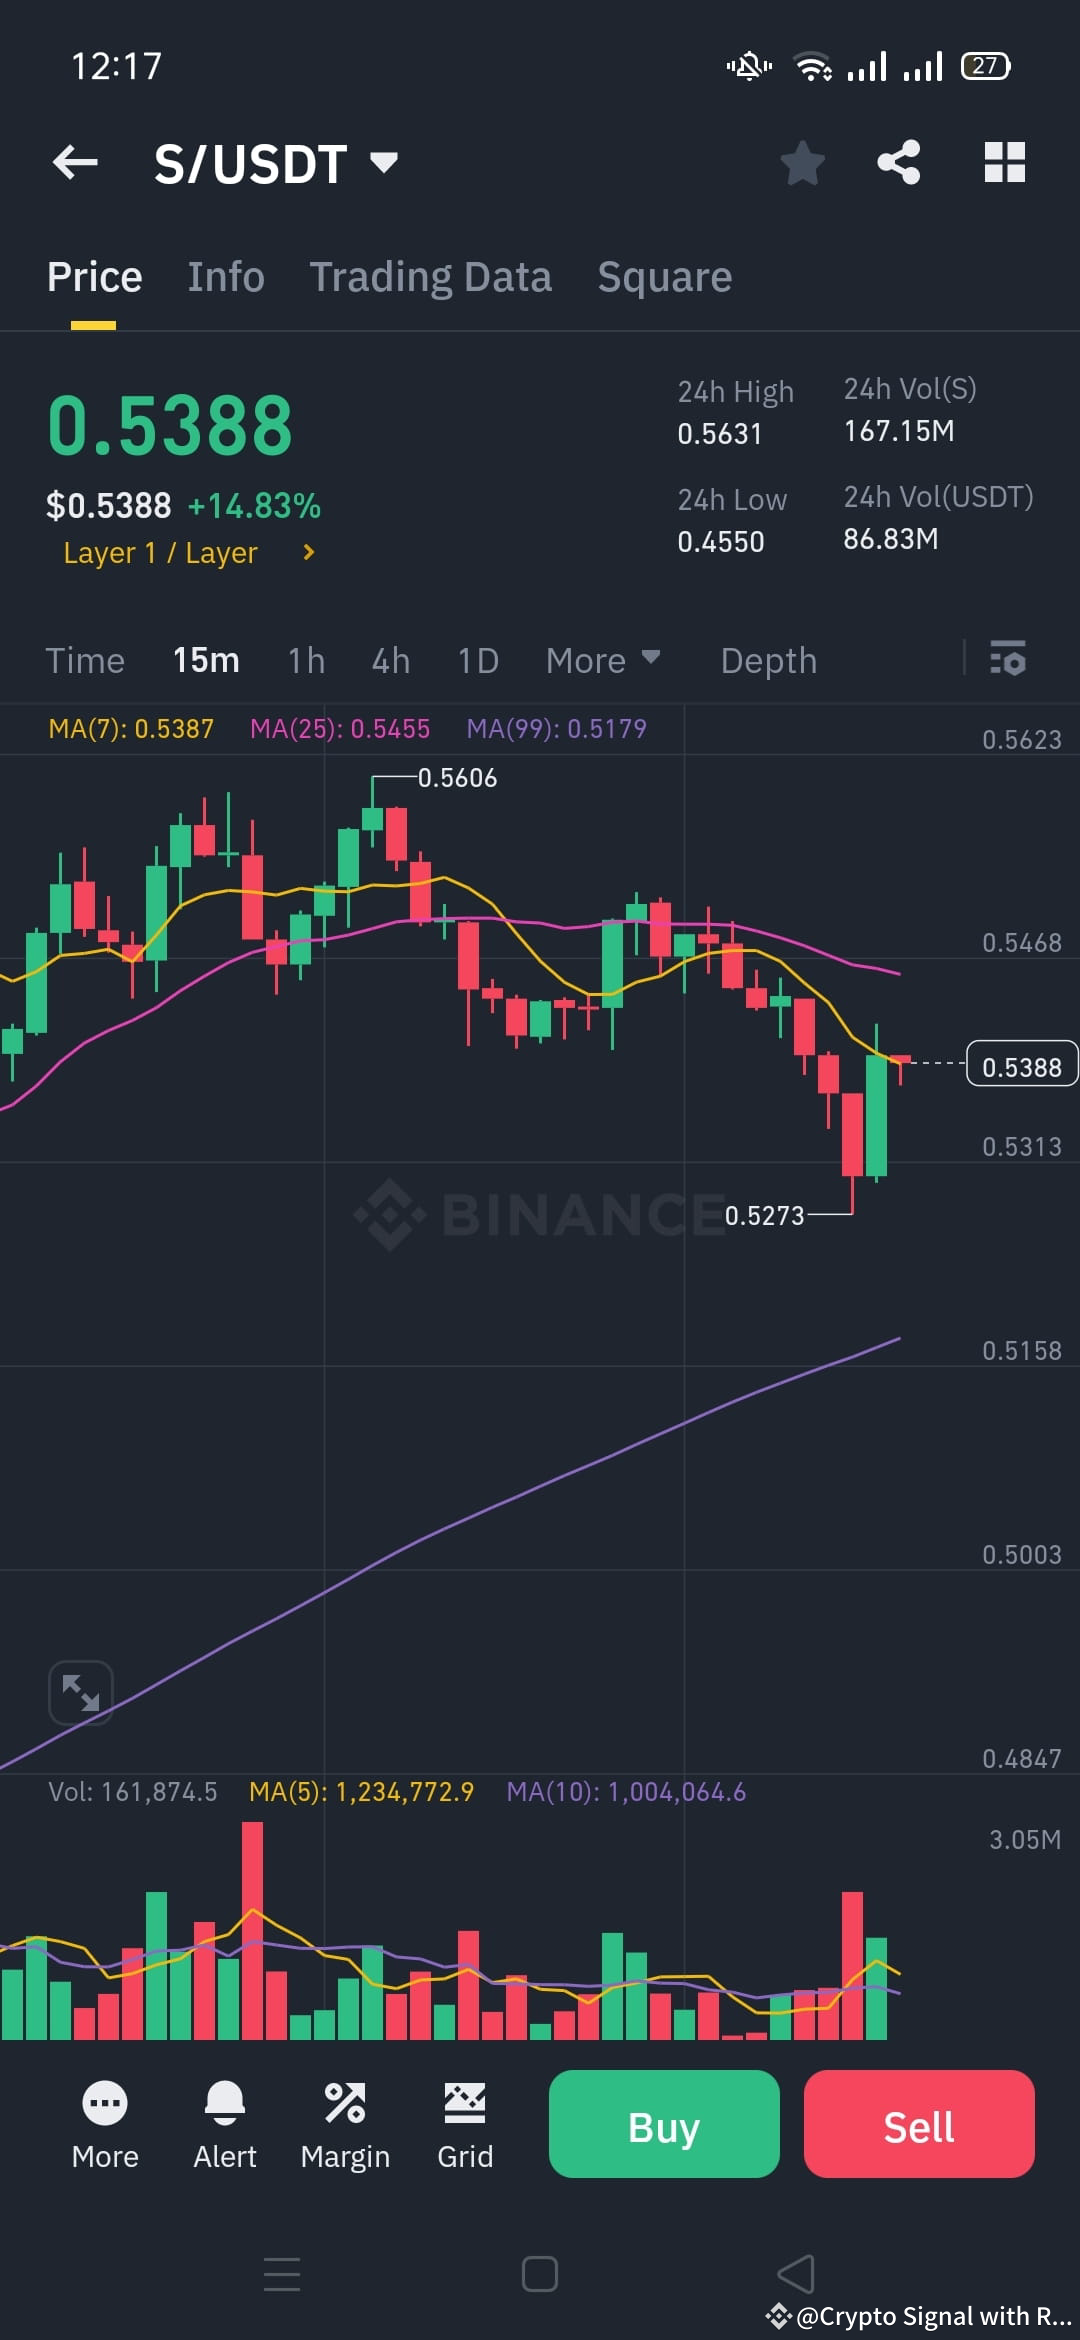Tap the red Sell button
The image size is (1080, 2340).
pyautogui.click(x=918, y=2126)
